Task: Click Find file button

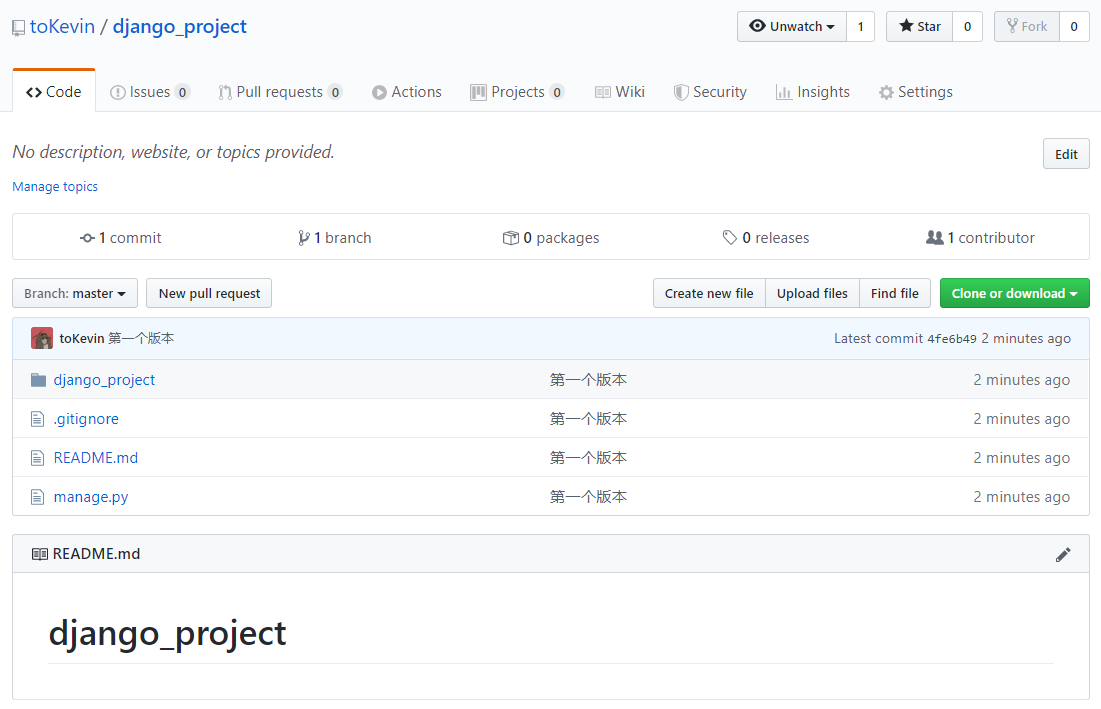Action: tap(895, 293)
